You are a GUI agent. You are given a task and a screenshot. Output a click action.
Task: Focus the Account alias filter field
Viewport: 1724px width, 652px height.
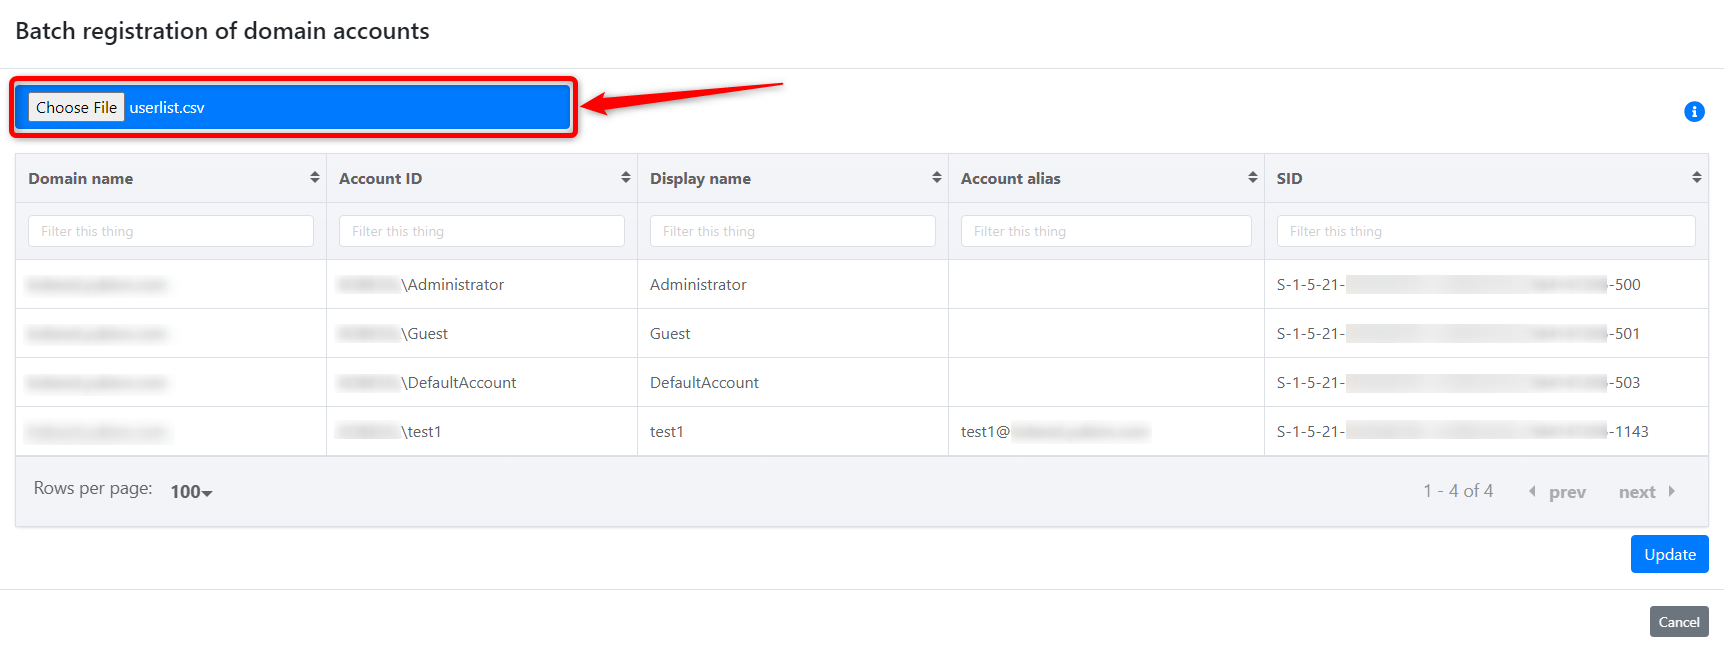pos(1106,231)
